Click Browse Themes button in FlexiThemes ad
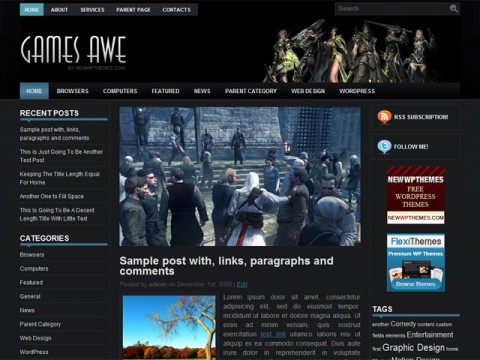 coord(416,284)
